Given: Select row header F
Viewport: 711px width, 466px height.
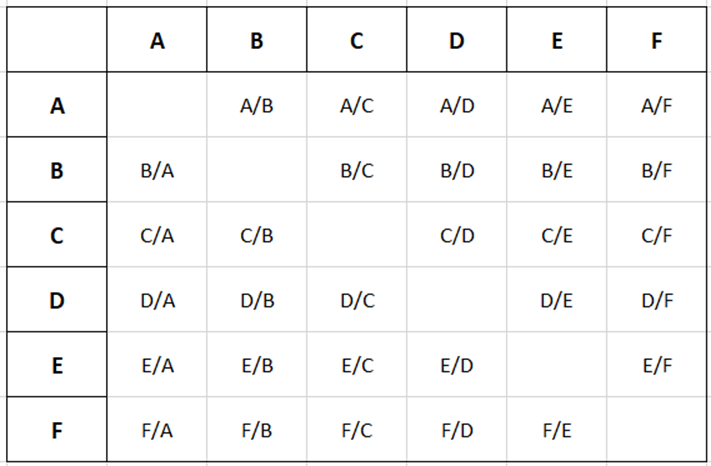Looking at the screenshot, I should [x=57, y=430].
